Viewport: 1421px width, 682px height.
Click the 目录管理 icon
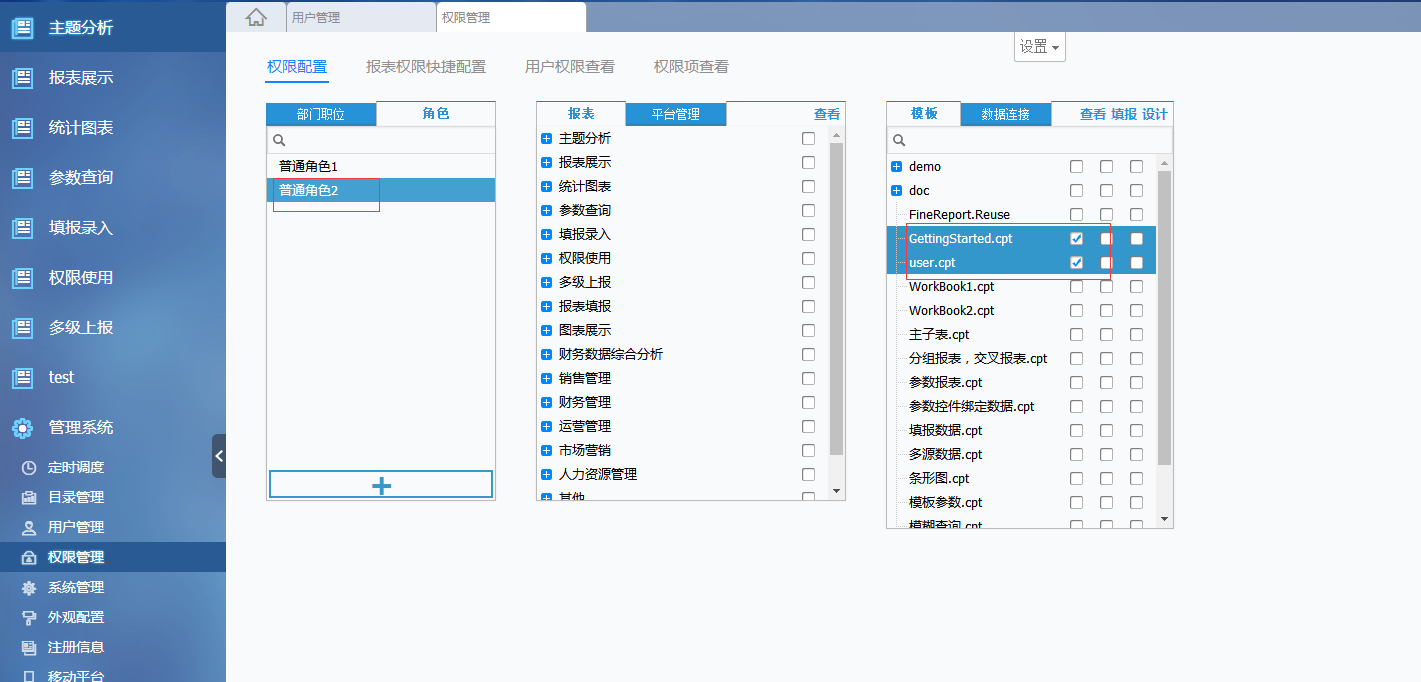click(x=29, y=497)
